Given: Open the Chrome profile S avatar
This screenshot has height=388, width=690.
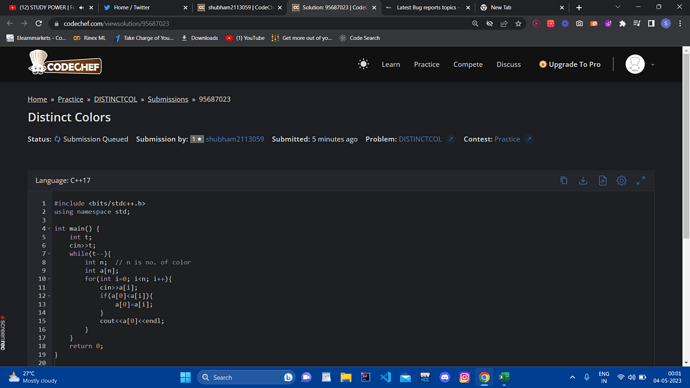Looking at the screenshot, I should point(666,23).
